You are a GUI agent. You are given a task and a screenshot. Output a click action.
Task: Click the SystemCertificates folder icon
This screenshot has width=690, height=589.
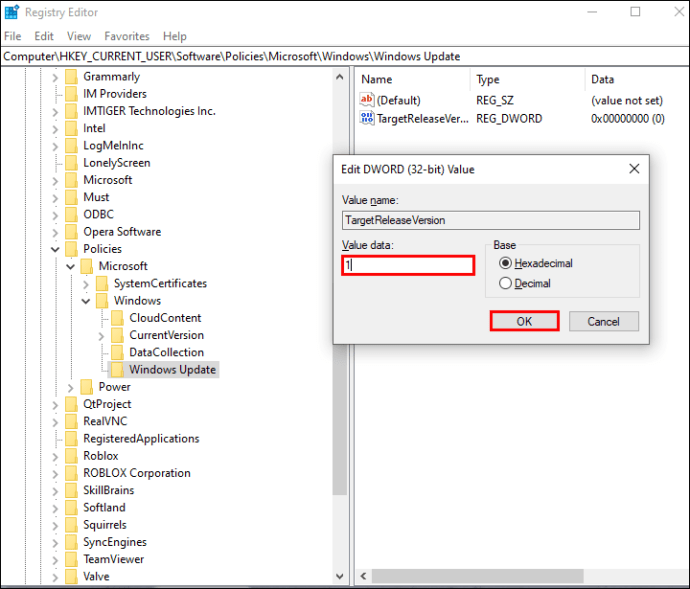(102, 283)
